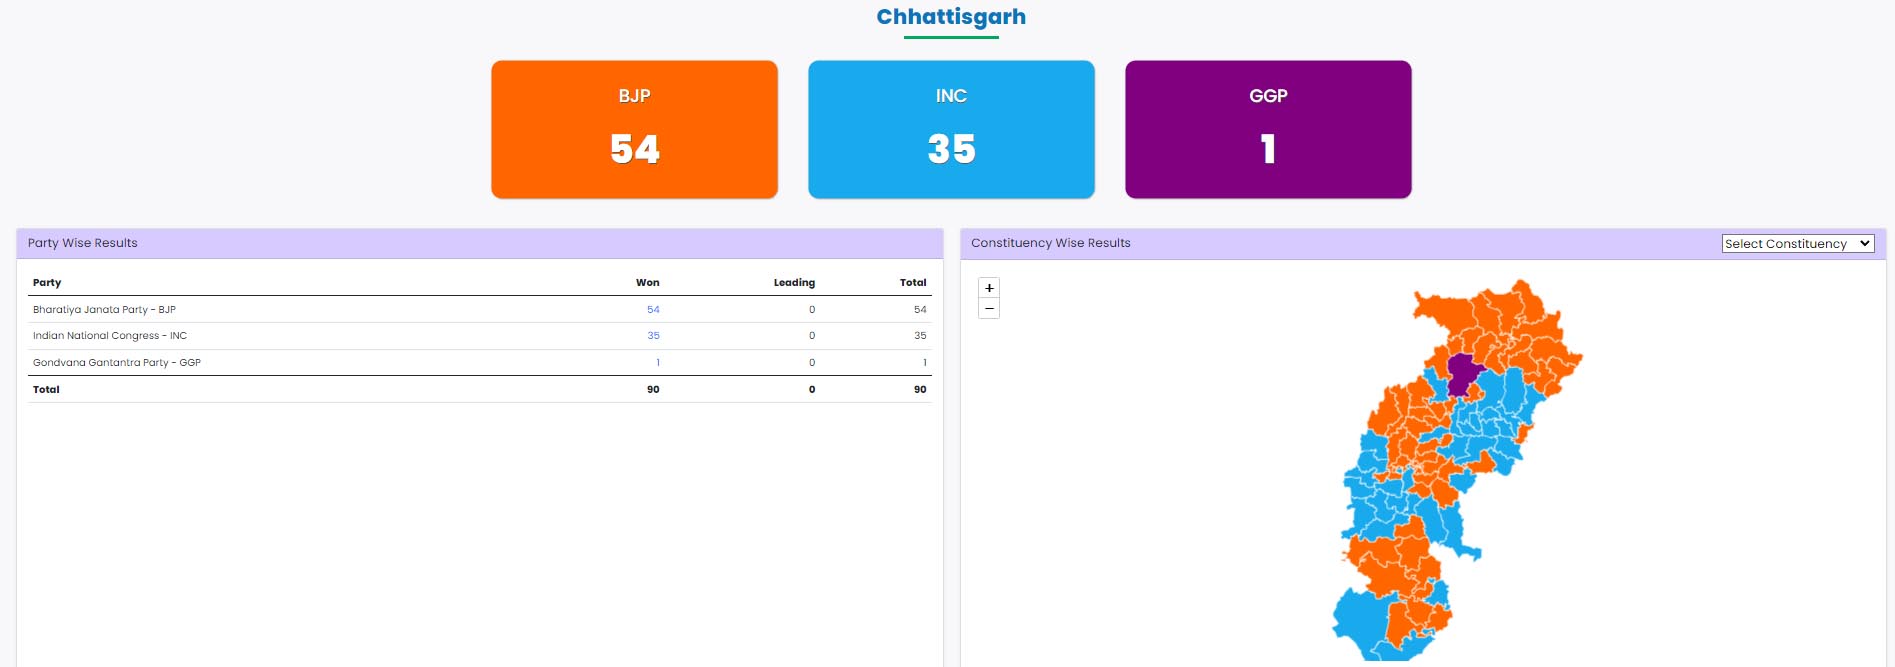Open GGP won count link 1
This screenshot has height=667, width=1895.
[657, 363]
